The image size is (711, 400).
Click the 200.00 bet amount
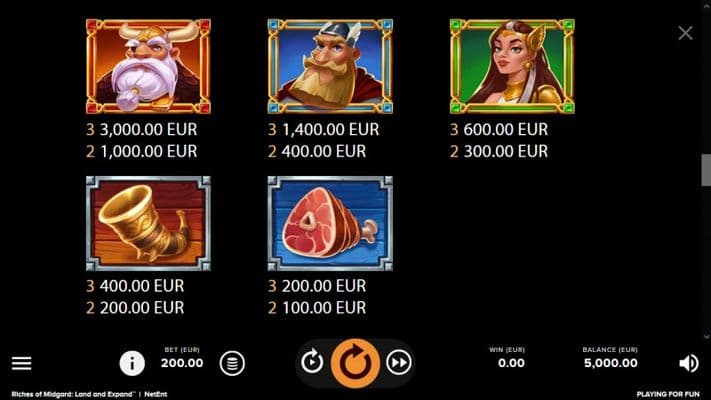(182, 363)
